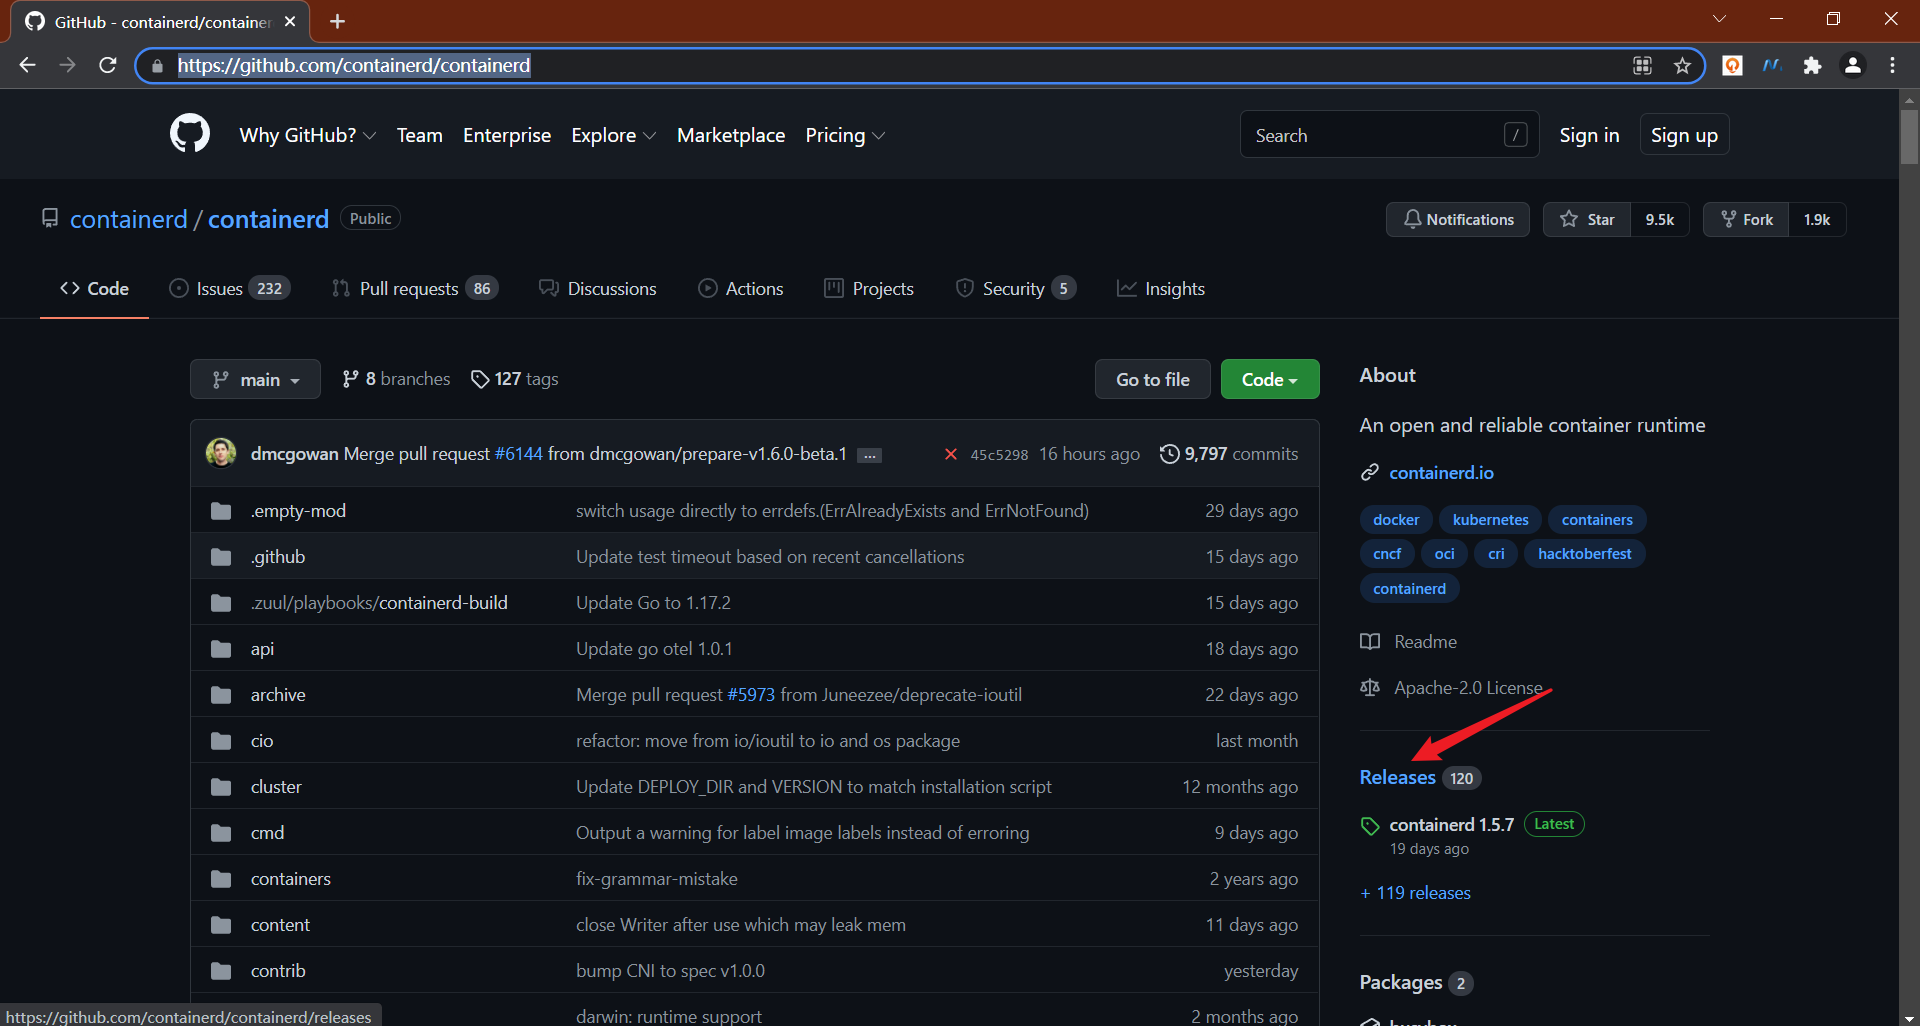Open the contrib folder

(x=278, y=971)
